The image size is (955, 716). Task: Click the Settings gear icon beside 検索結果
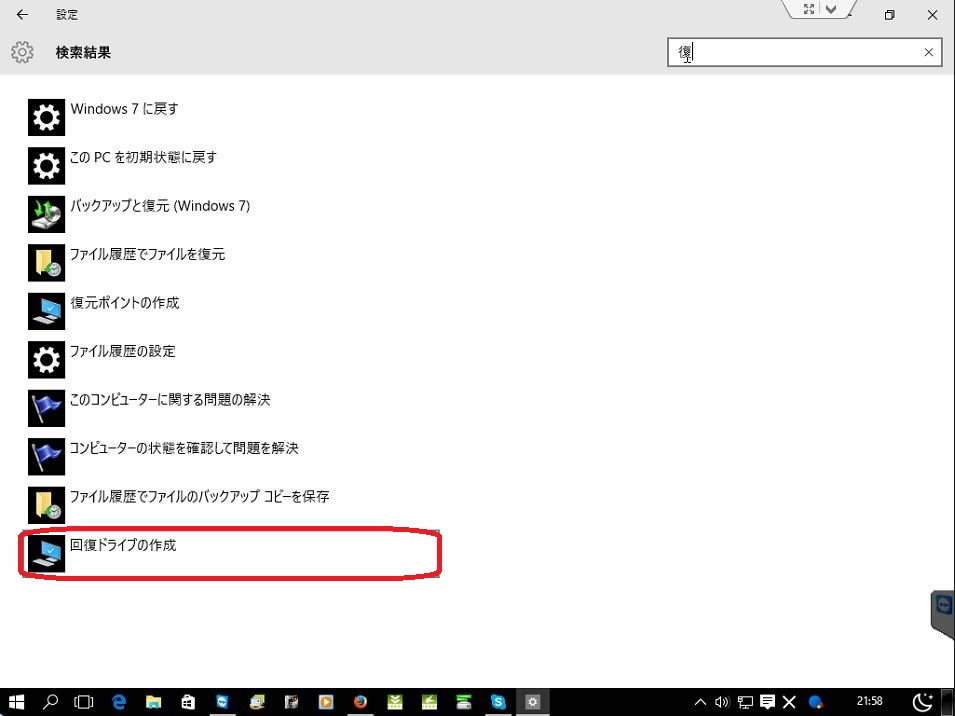pyautogui.click(x=22, y=52)
